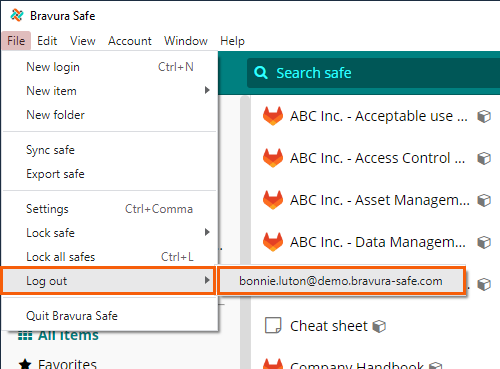This screenshot has height=369, width=500.
Task: Select Favorites in the sidebar
Action: click(x=67, y=364)
